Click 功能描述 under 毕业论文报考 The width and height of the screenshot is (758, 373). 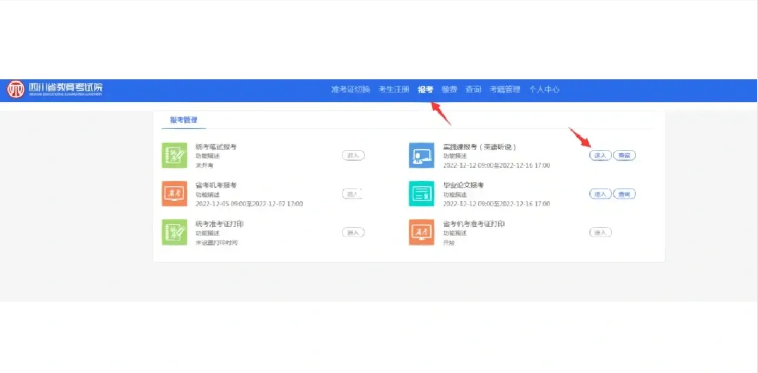(455, 195)
